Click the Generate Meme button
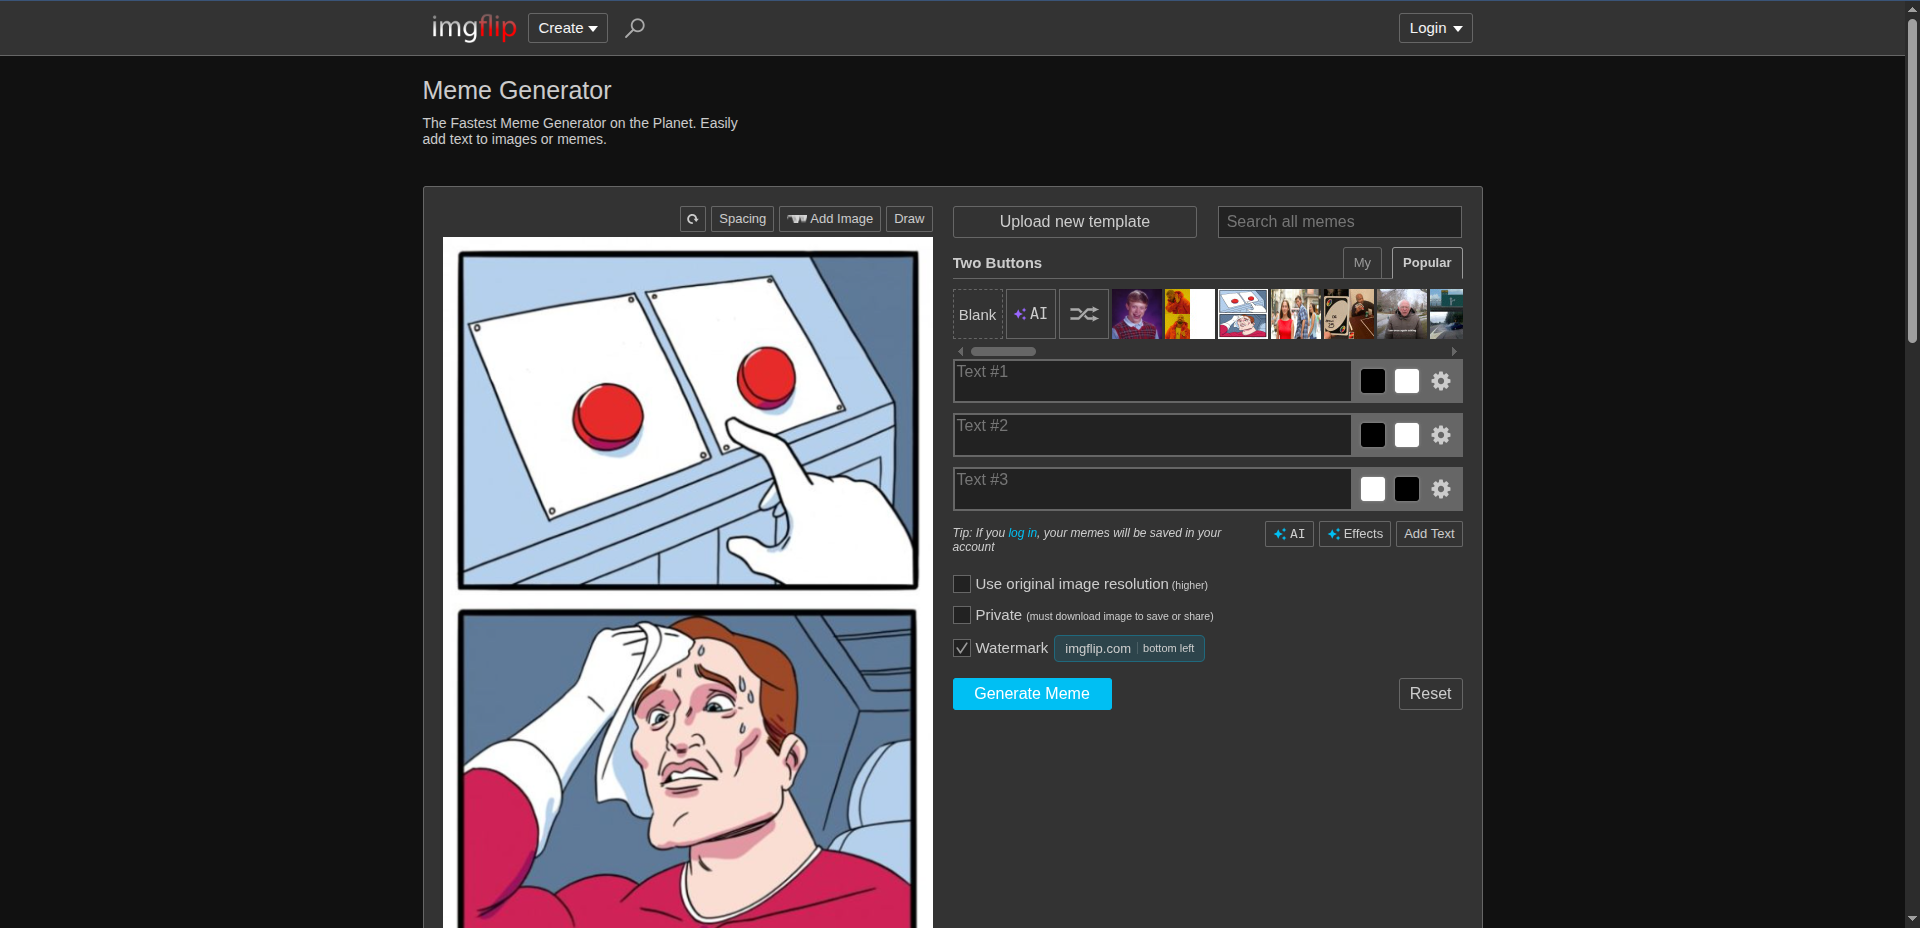Screen dimensions: 1920x928 point(1032,694)
